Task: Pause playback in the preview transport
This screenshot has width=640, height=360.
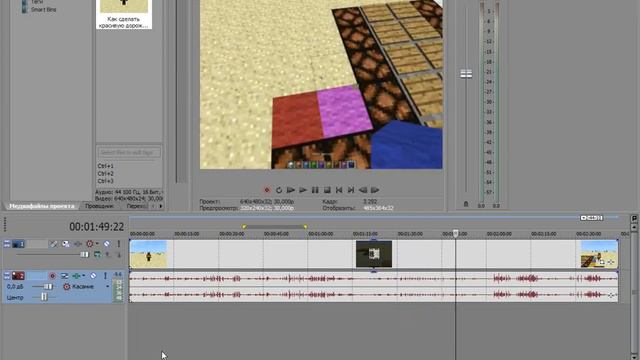Action: 315,190
